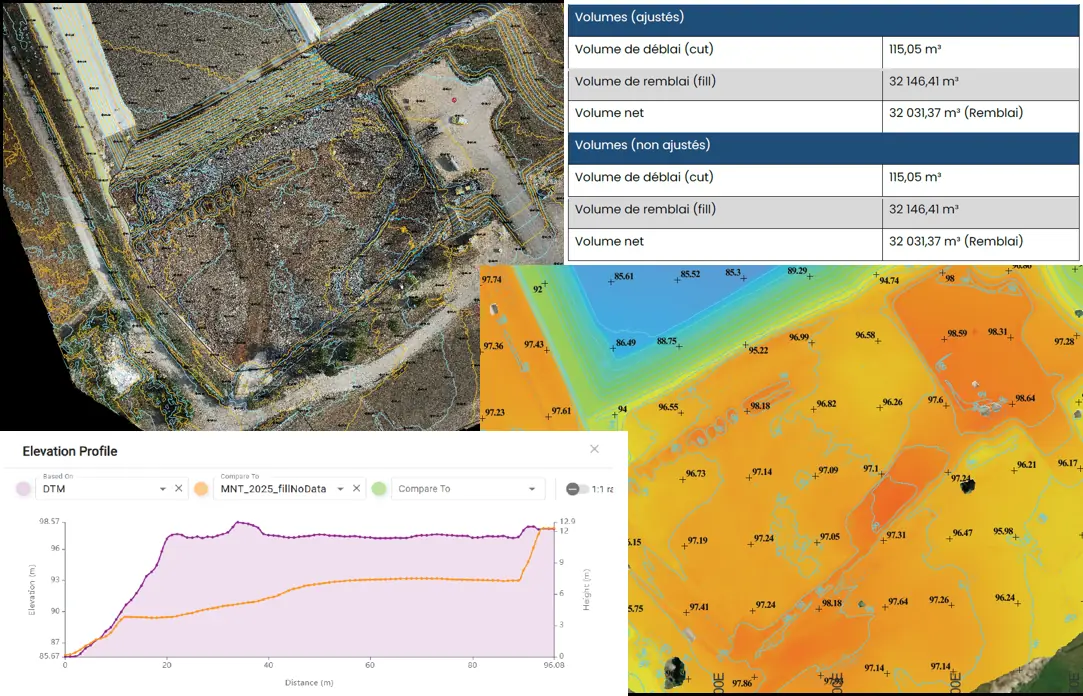Click the Height (m) axis title
This screenshot has height=696, width=1083.
coord(586,590)
